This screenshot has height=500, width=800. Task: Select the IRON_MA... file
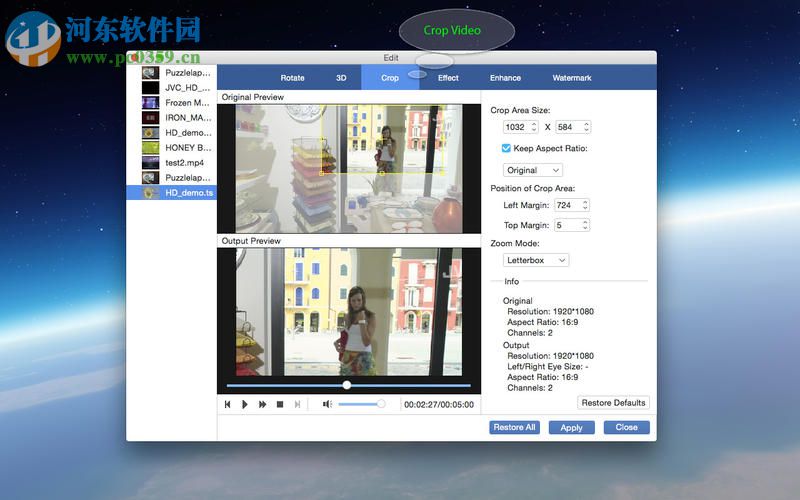coord(171,117)
